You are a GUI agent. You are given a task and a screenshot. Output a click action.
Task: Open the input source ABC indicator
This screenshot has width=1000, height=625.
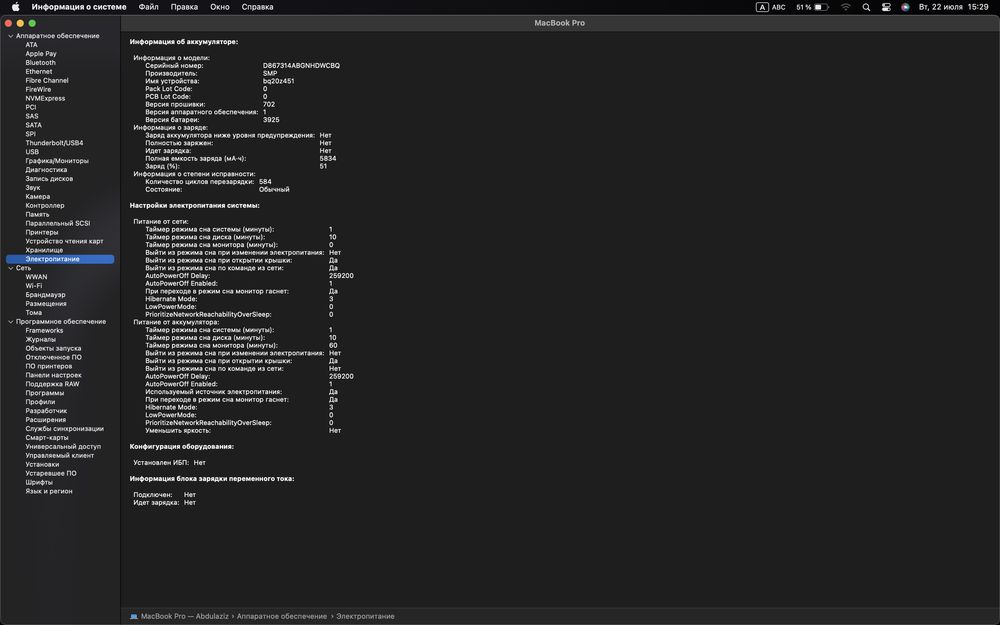(770, 7)
